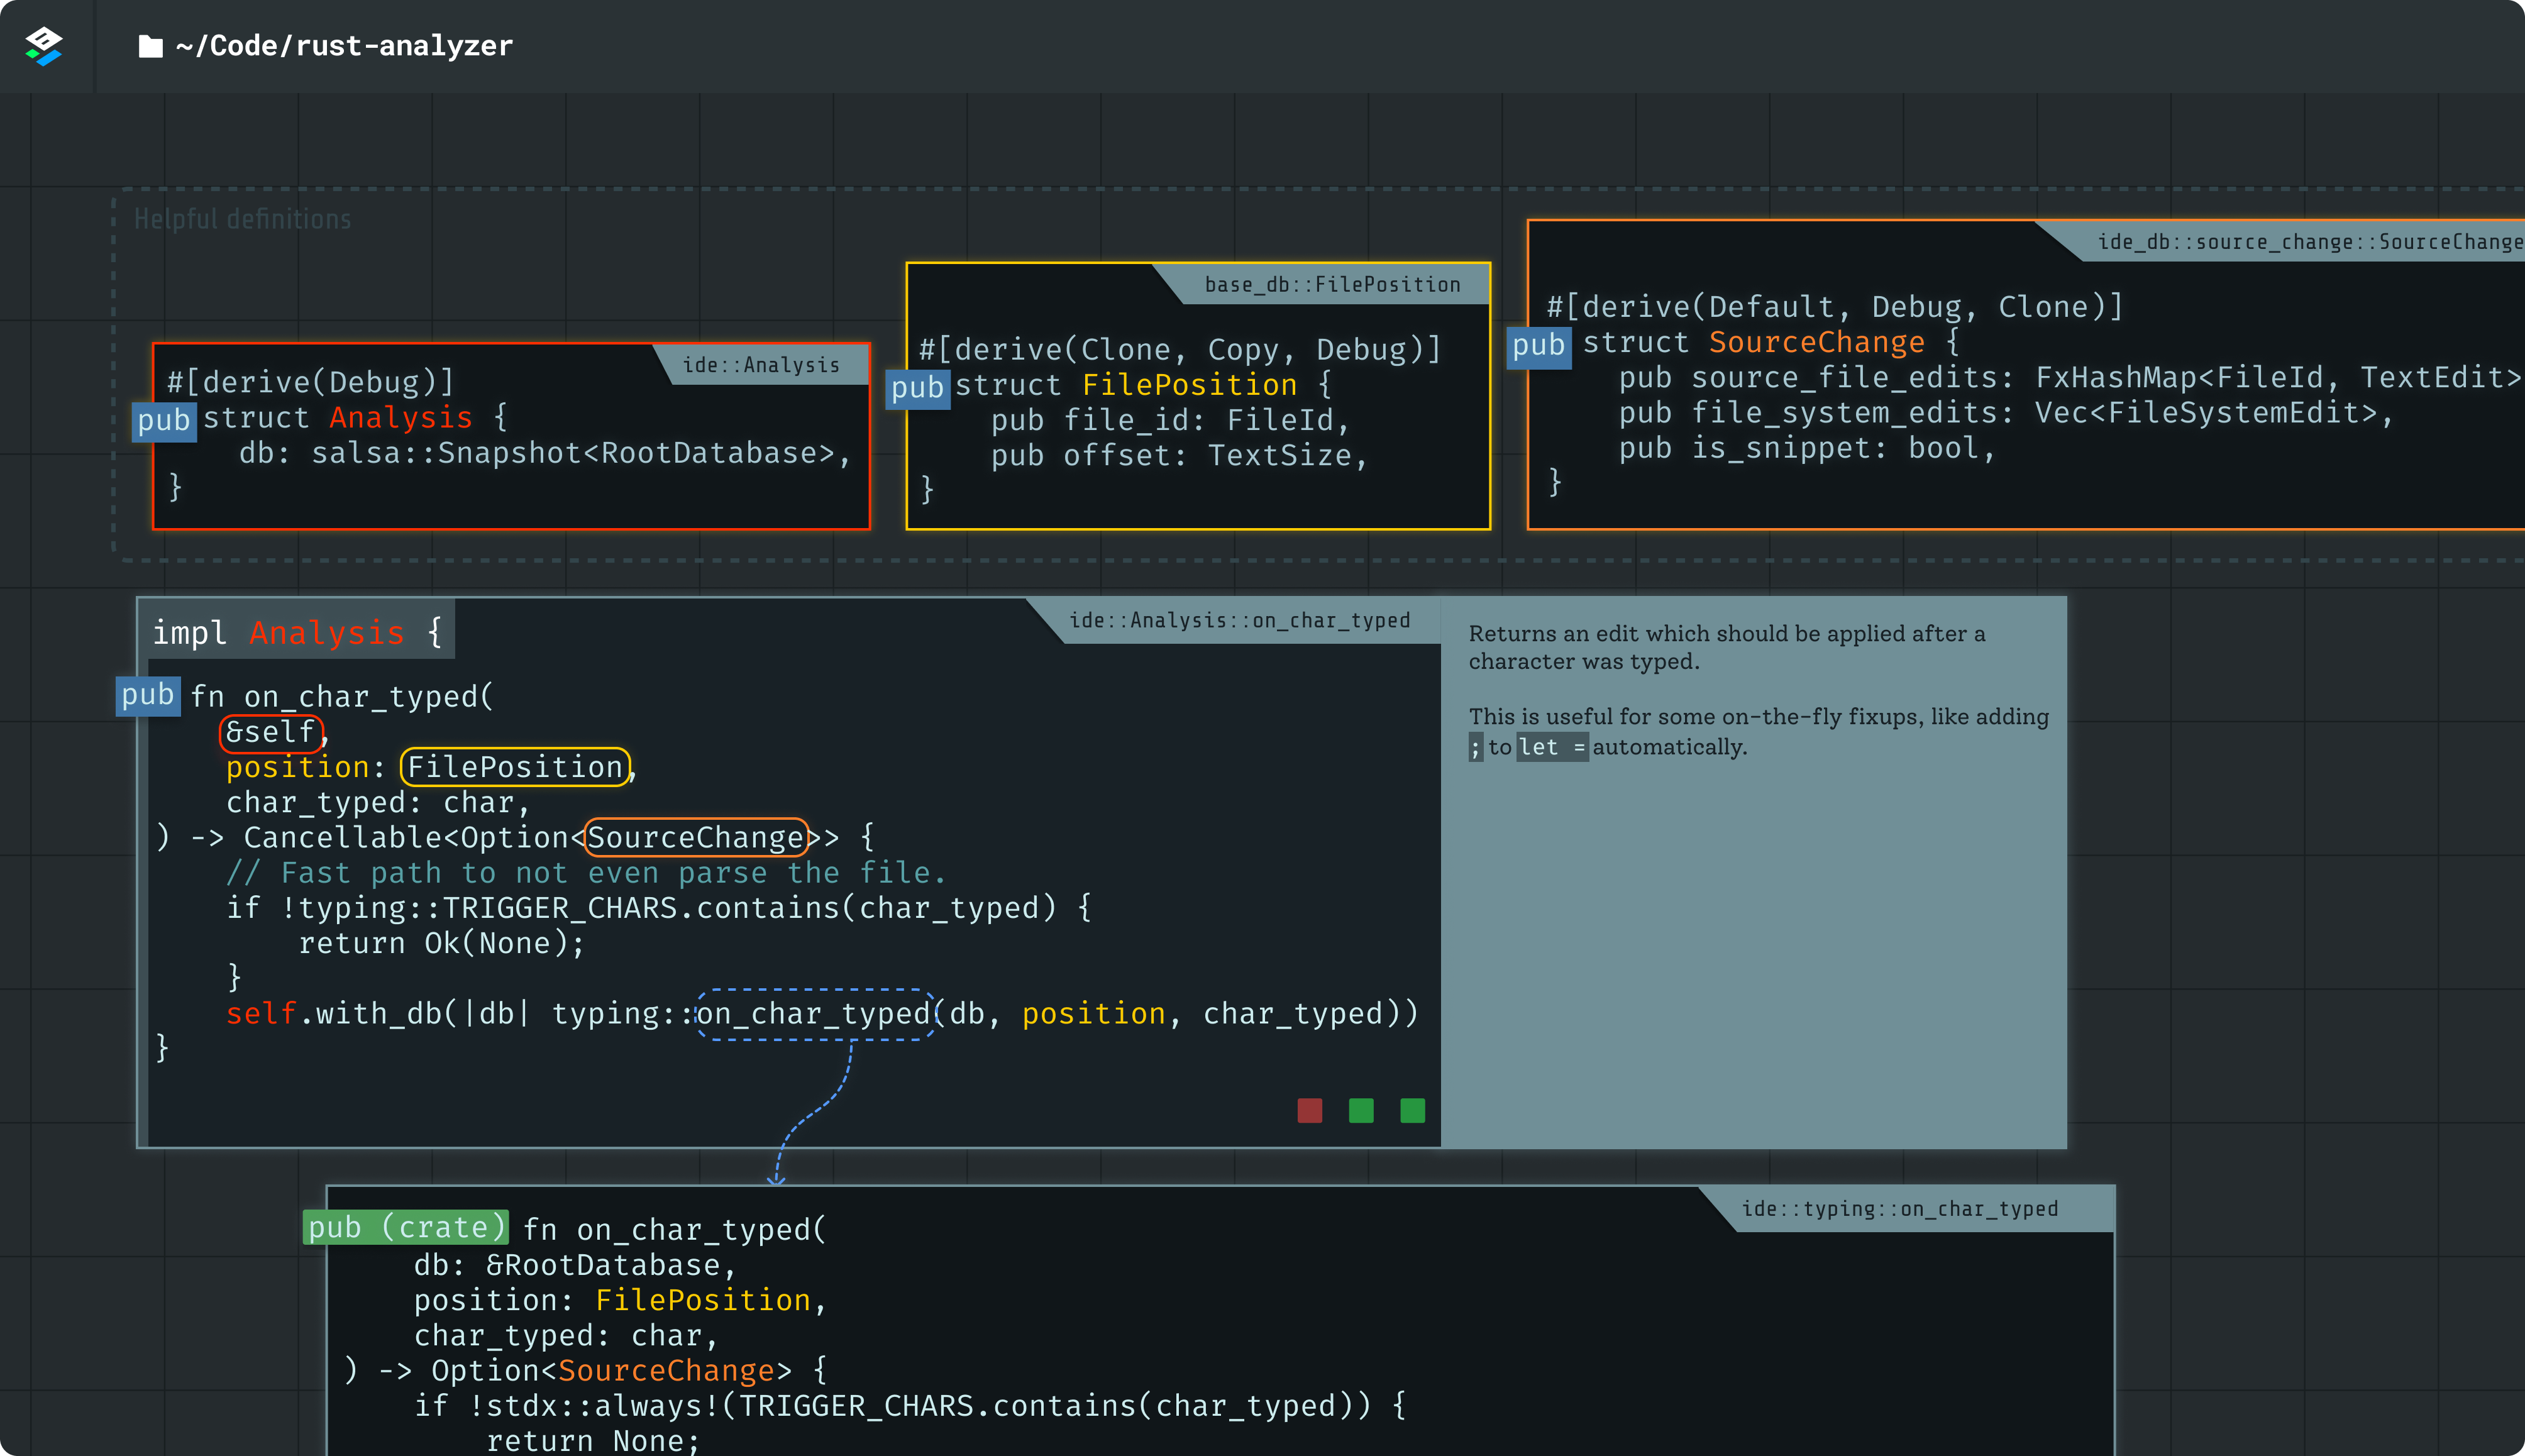Open the ~/Code/rust-analyzer project path
Viewport: 2525px width, 1456px height.
click(343, 46)
